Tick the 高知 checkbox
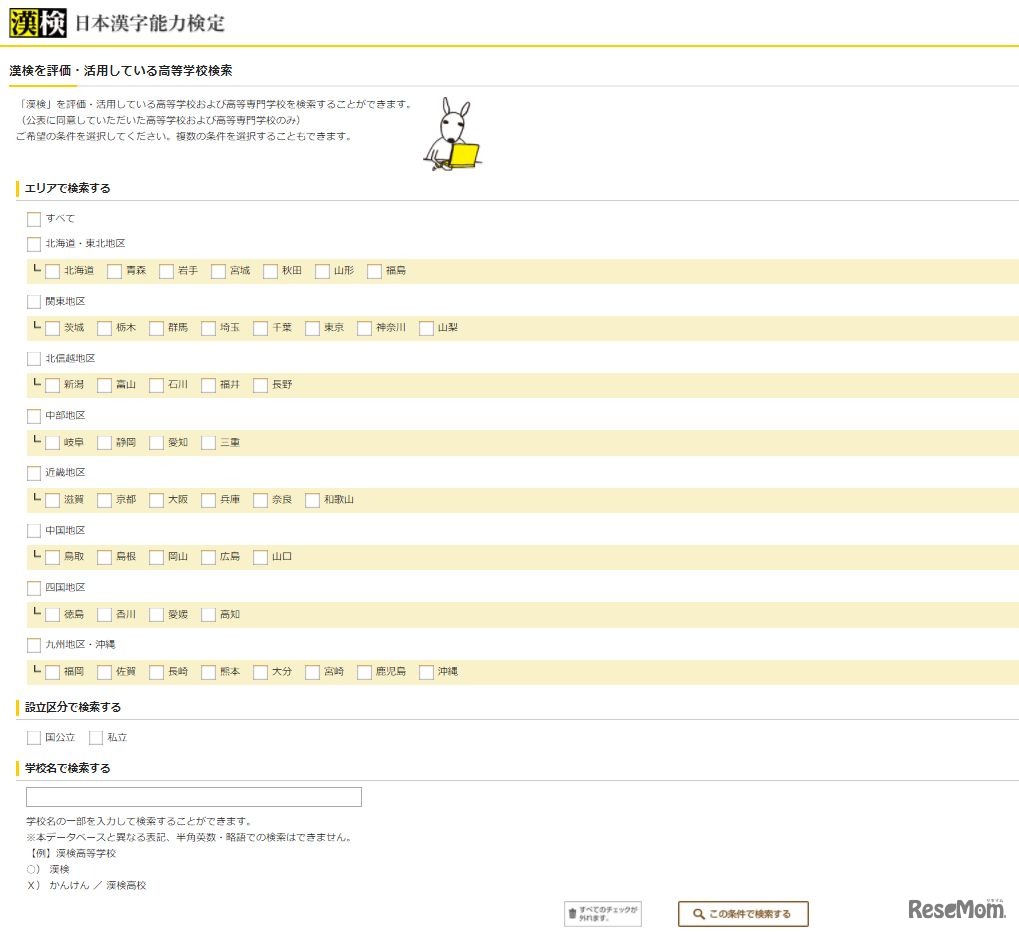1019x932 pixels. [x=209, y=615]
